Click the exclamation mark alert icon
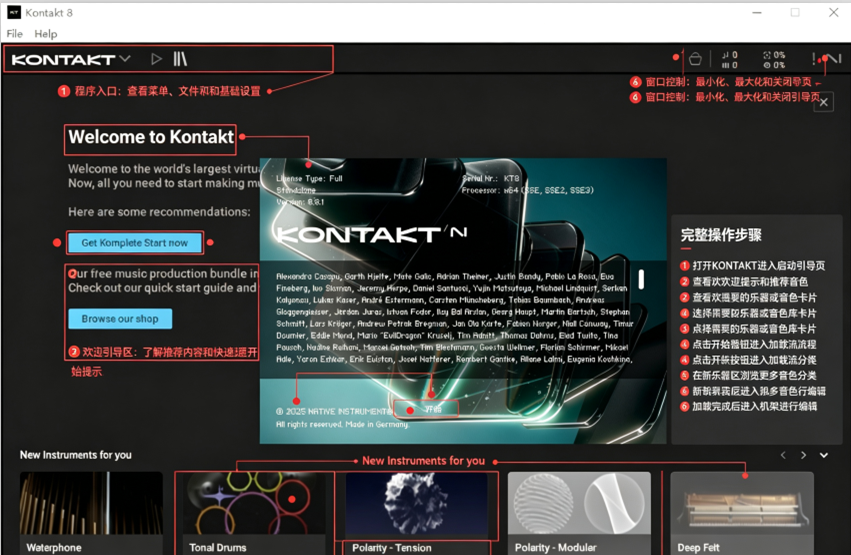 point(813,59)
